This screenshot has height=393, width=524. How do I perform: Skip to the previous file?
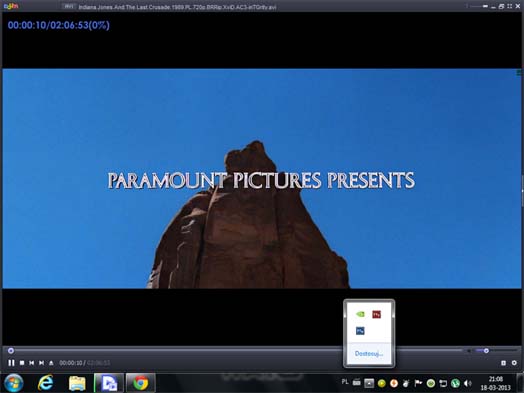31,363
